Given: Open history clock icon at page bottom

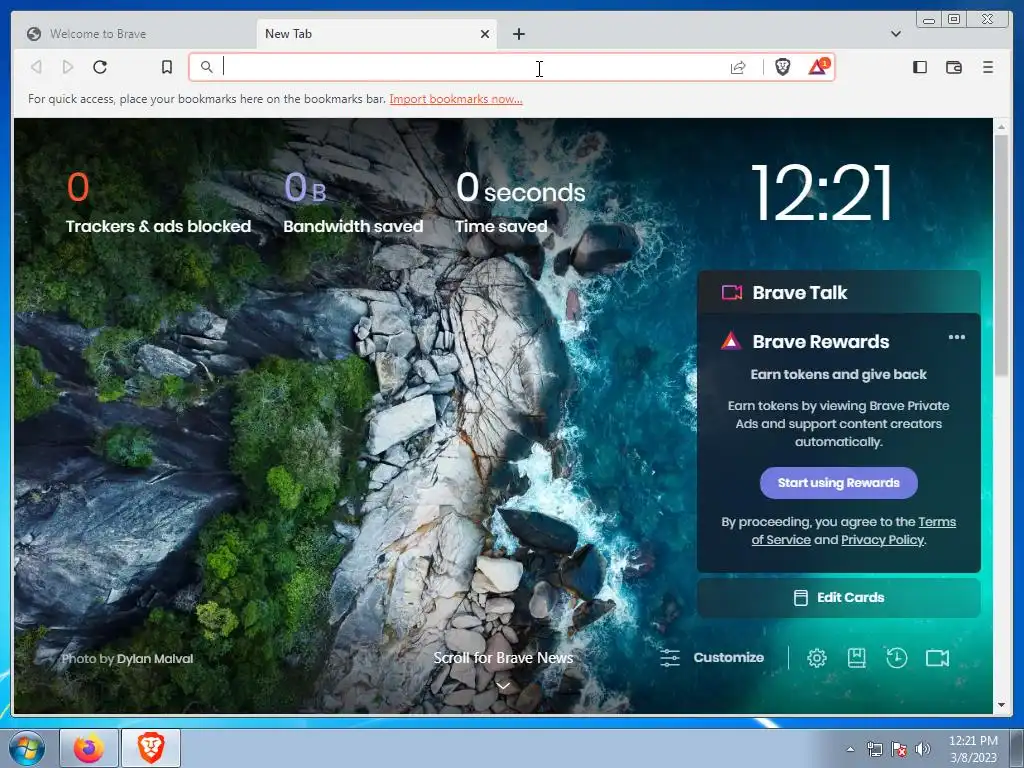Looking at the screenshot, I should [896, 658].
